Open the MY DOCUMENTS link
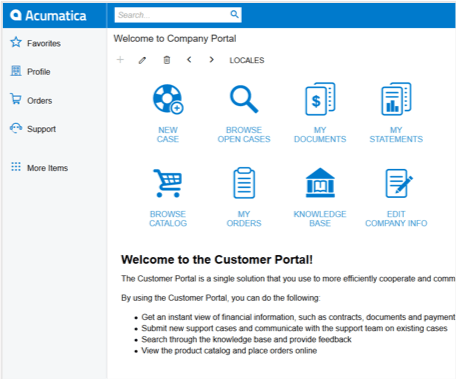 click(x=320, y=135)
